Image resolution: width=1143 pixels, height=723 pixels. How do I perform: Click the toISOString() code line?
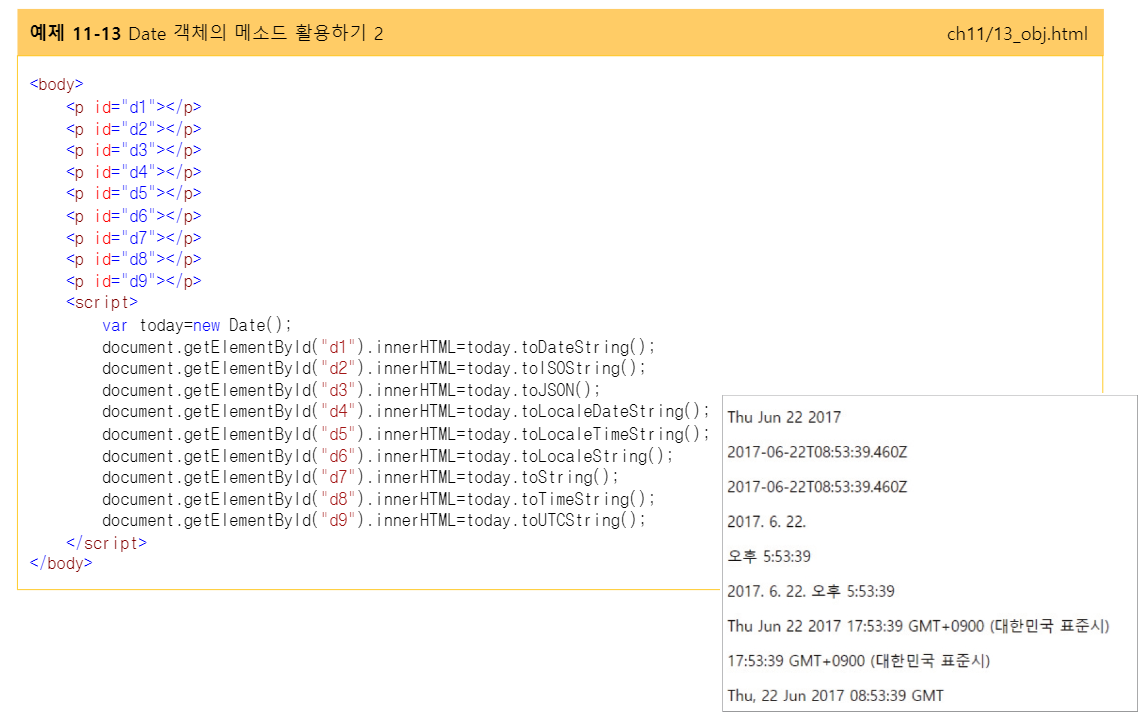[374, 368]
